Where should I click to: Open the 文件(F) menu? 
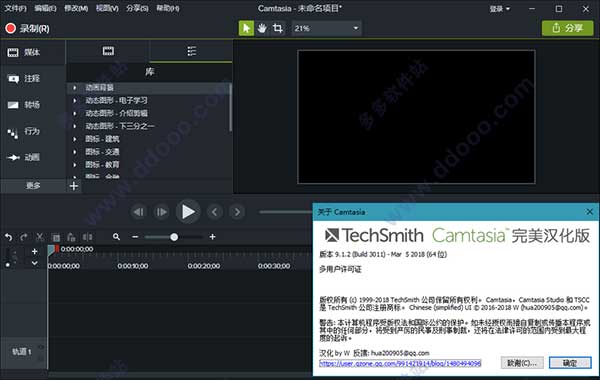[15, 8]
